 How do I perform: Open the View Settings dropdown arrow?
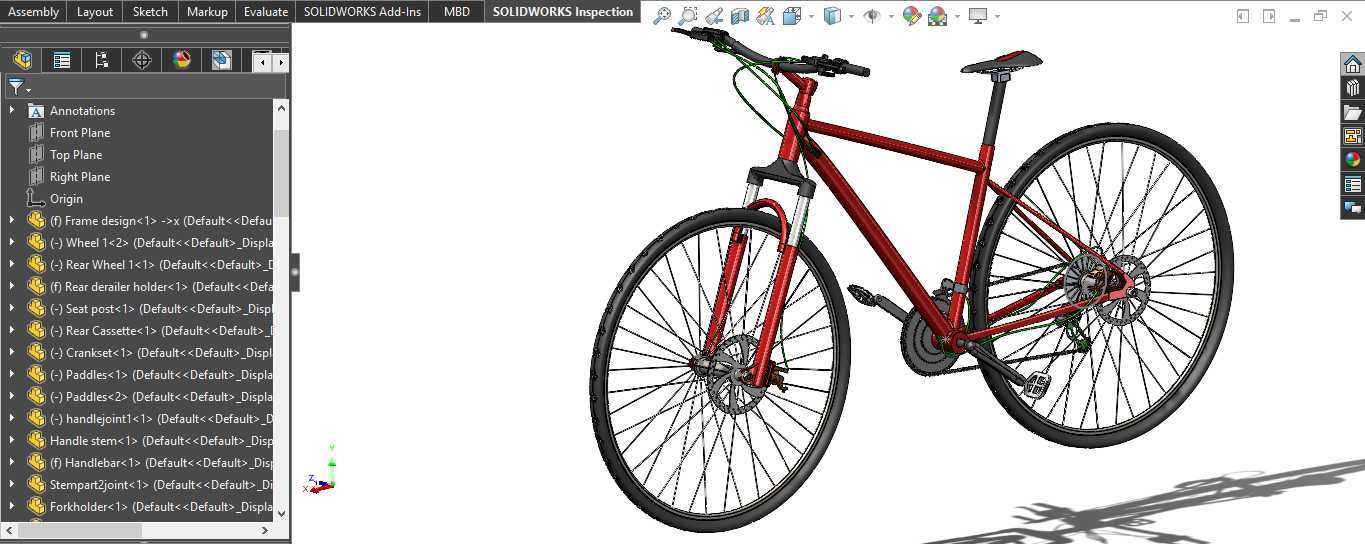pos(997,16)
